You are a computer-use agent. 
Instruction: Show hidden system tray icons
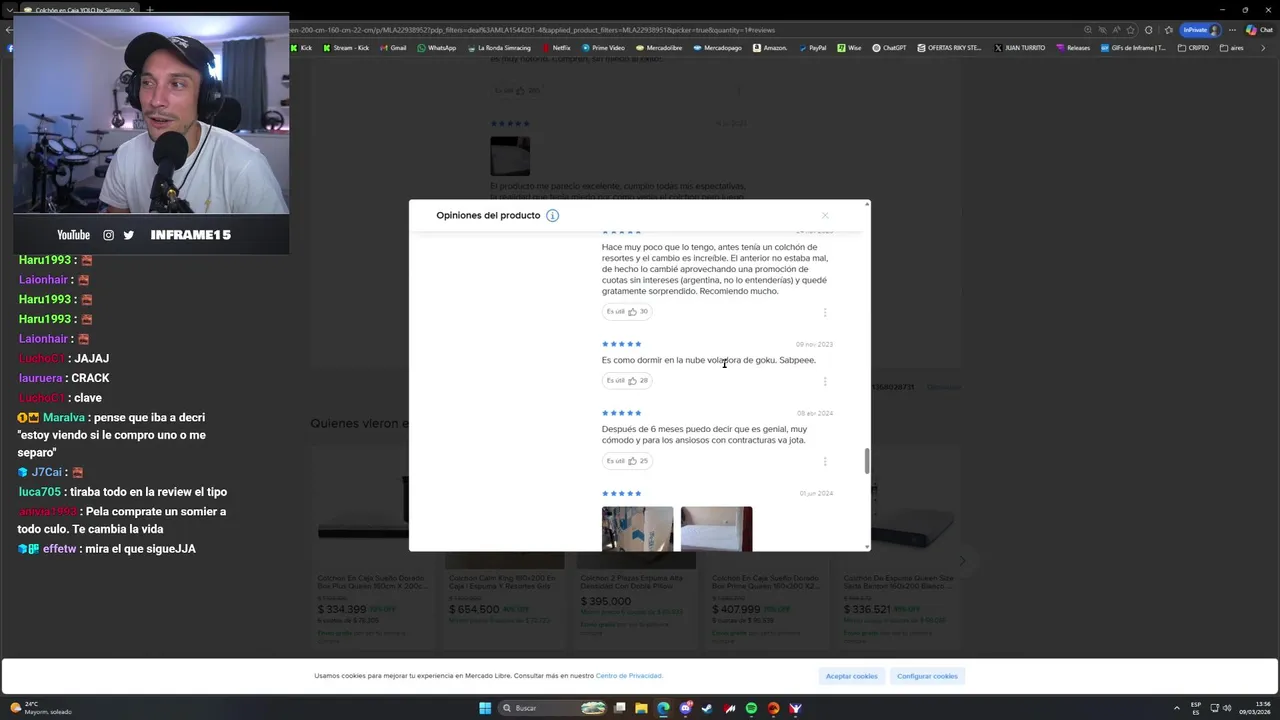click(1175, 708)
